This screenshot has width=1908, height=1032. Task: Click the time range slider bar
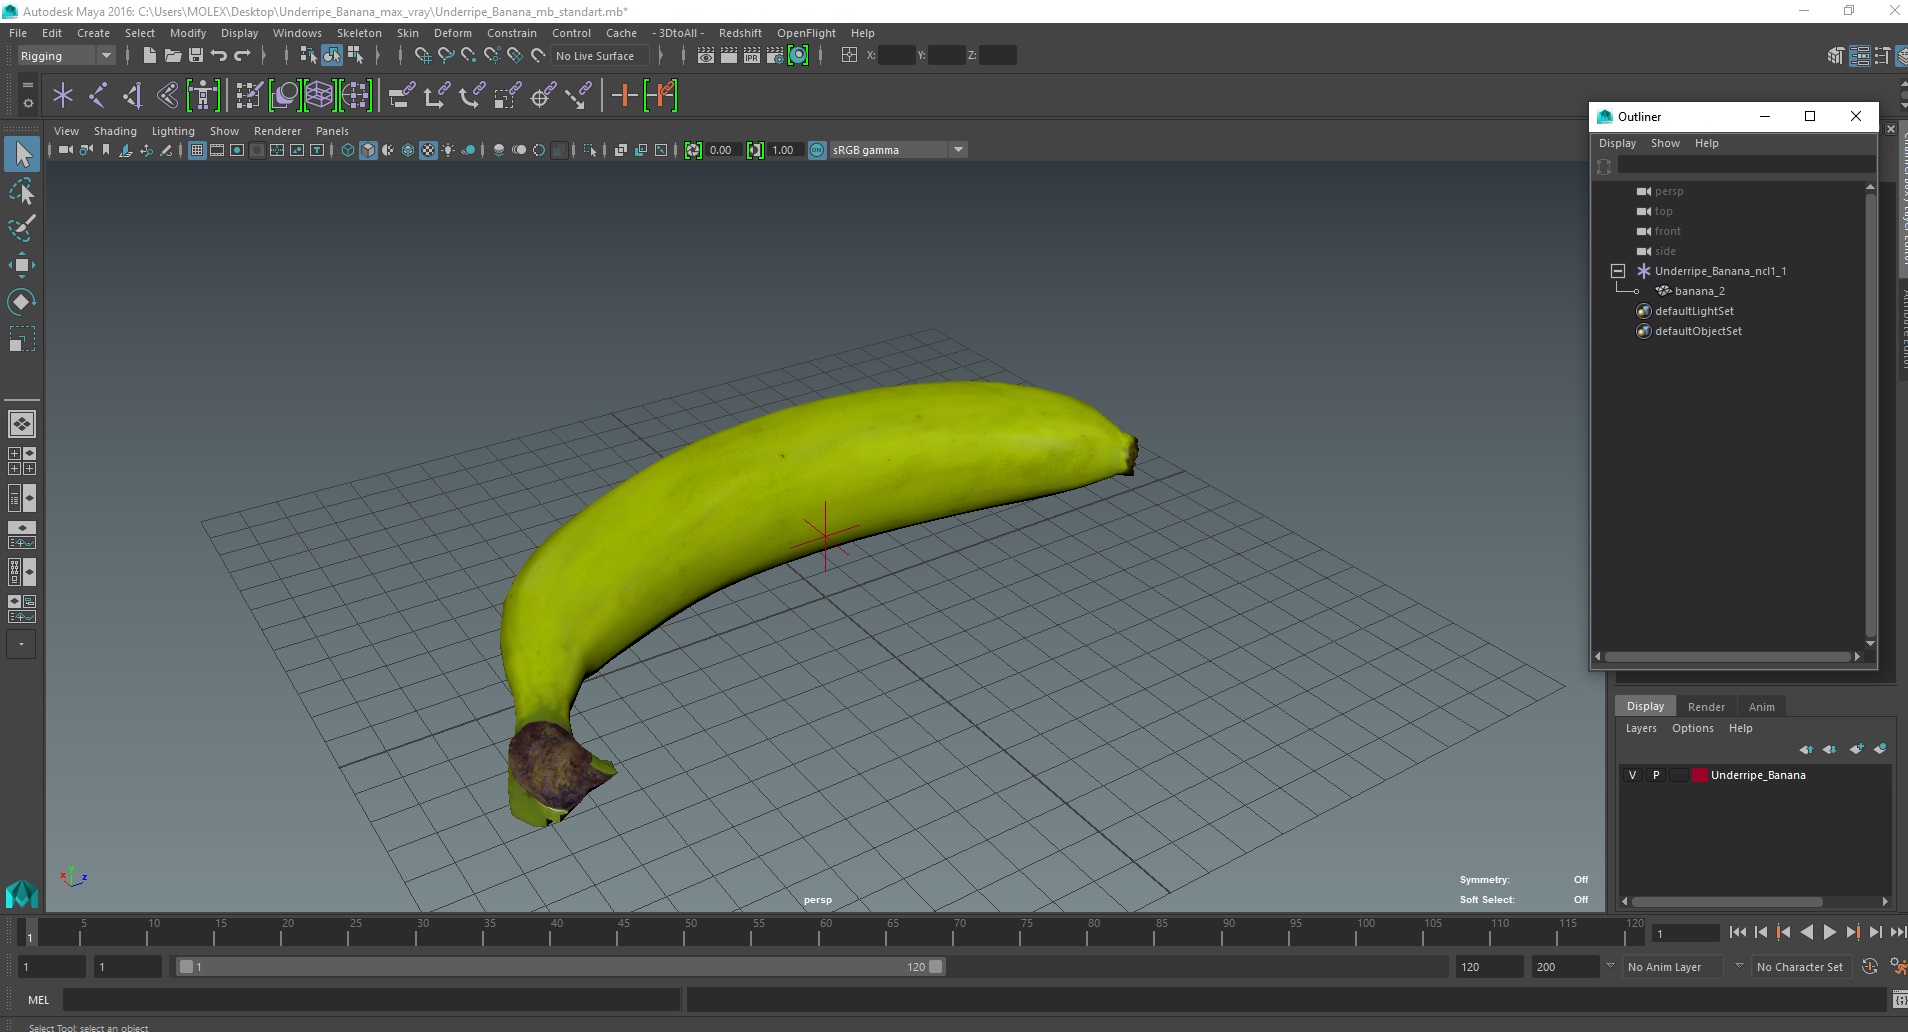560,967
